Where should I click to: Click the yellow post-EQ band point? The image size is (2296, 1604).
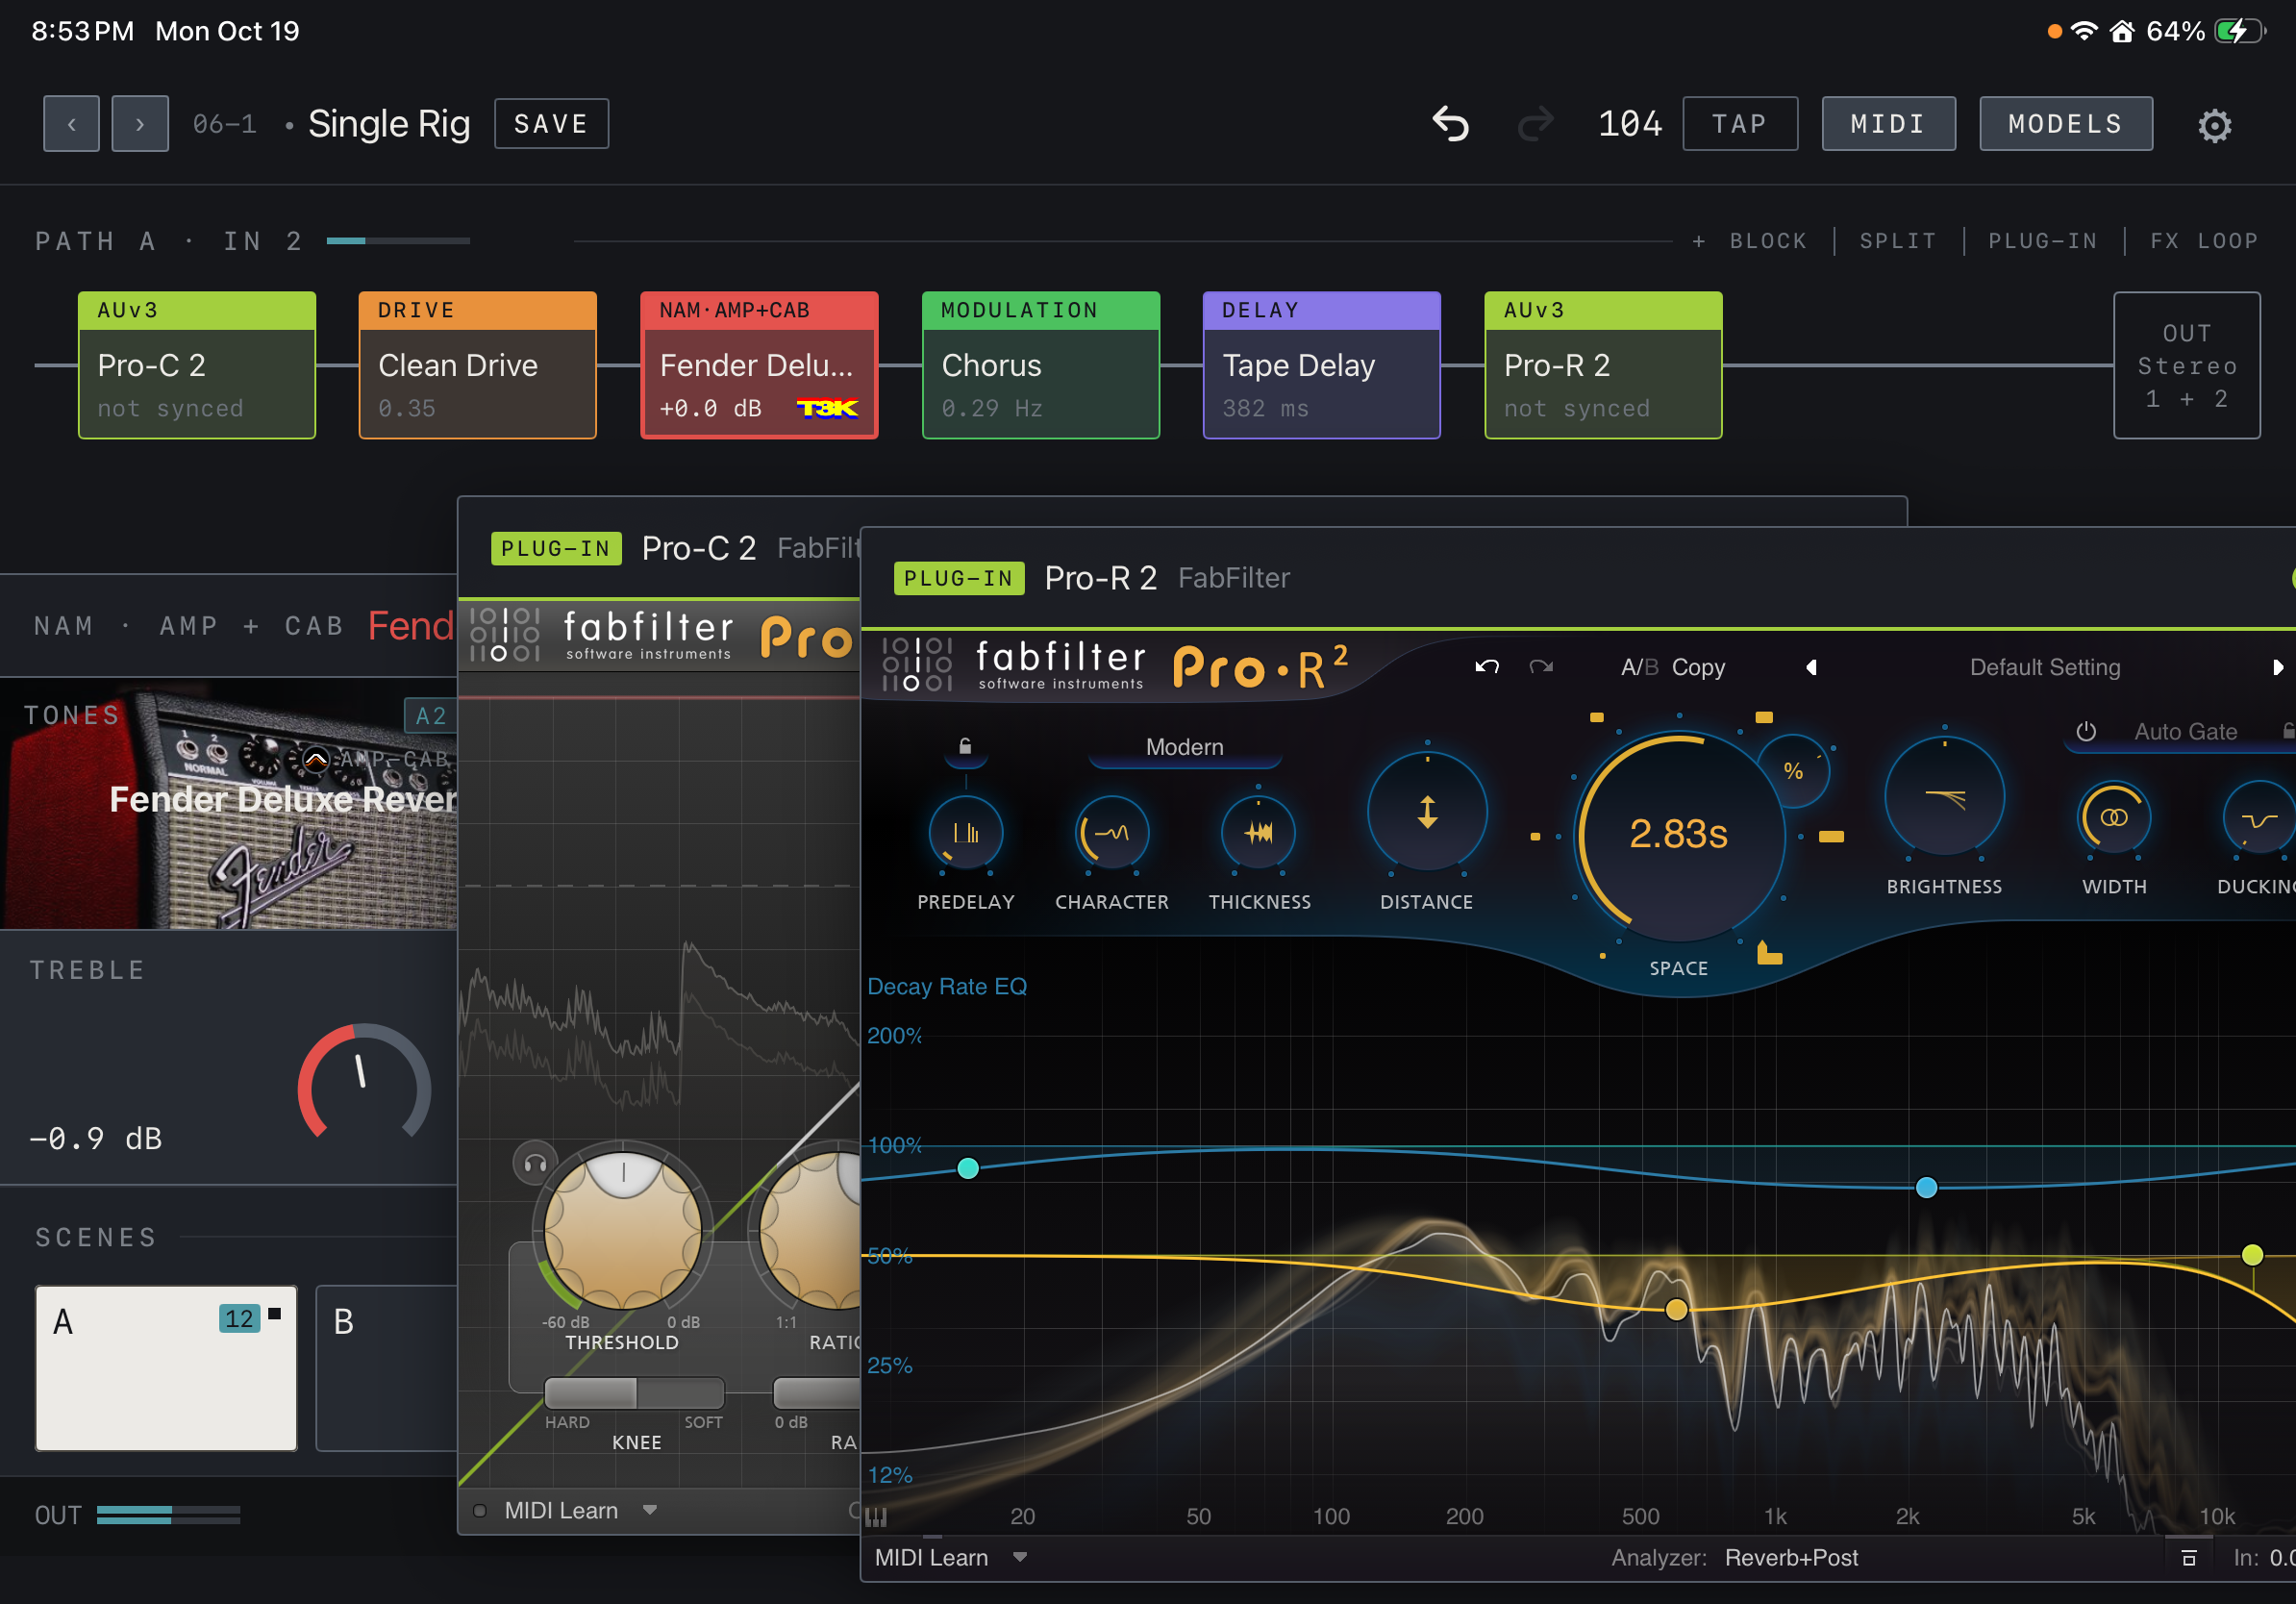(x=1677, y=1309)
